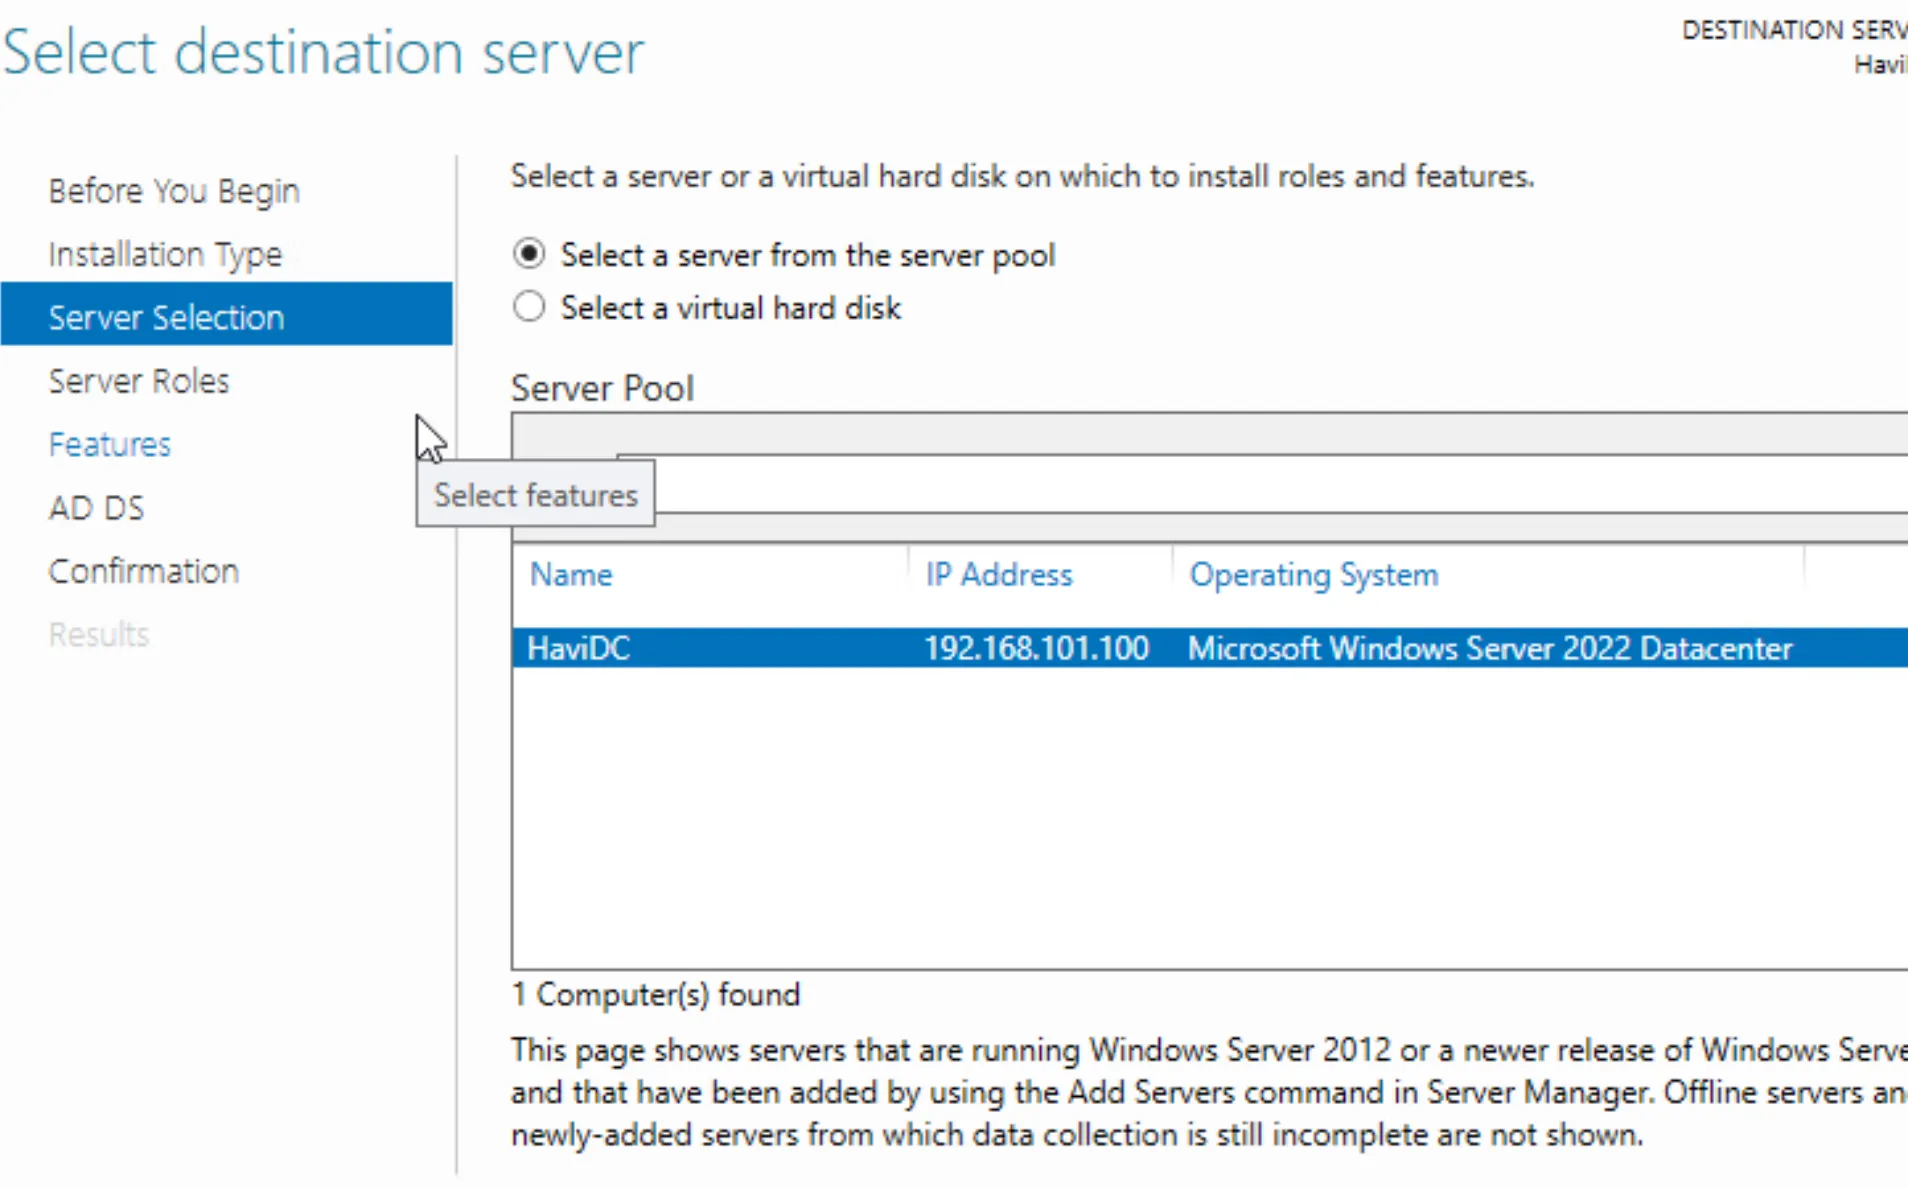Go to the Before You Begin step

pos(174,190)
